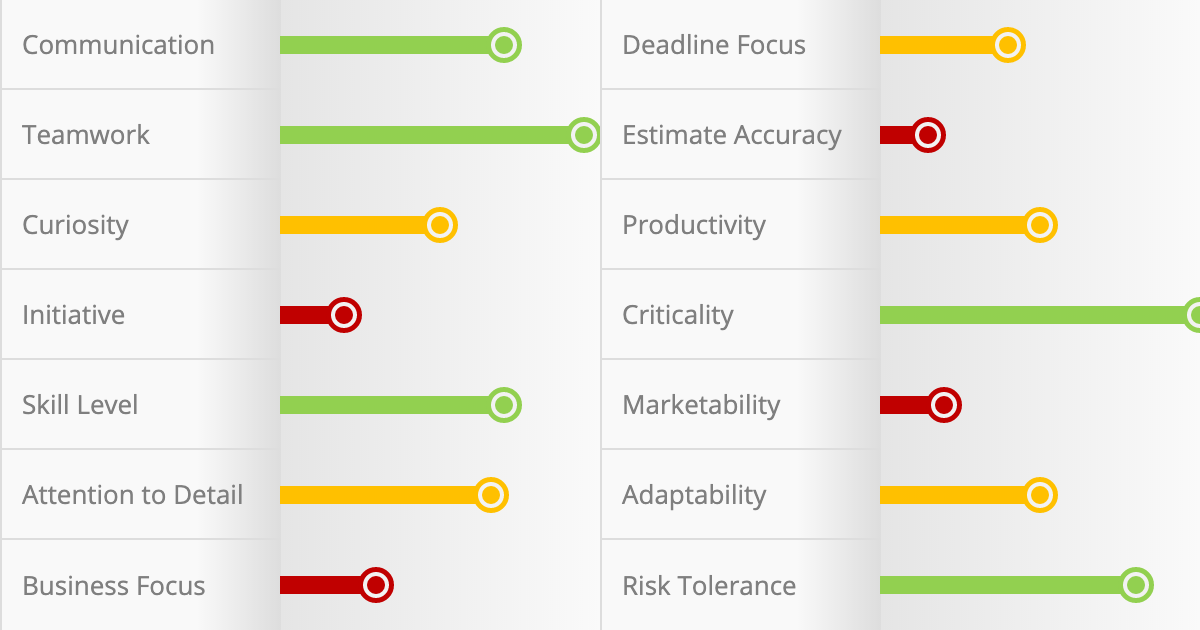Image resolution: width=1200 pixels, height=630 pixels.
Task: Click the Attention to Detail slider knob
Action: click(491, 495)
